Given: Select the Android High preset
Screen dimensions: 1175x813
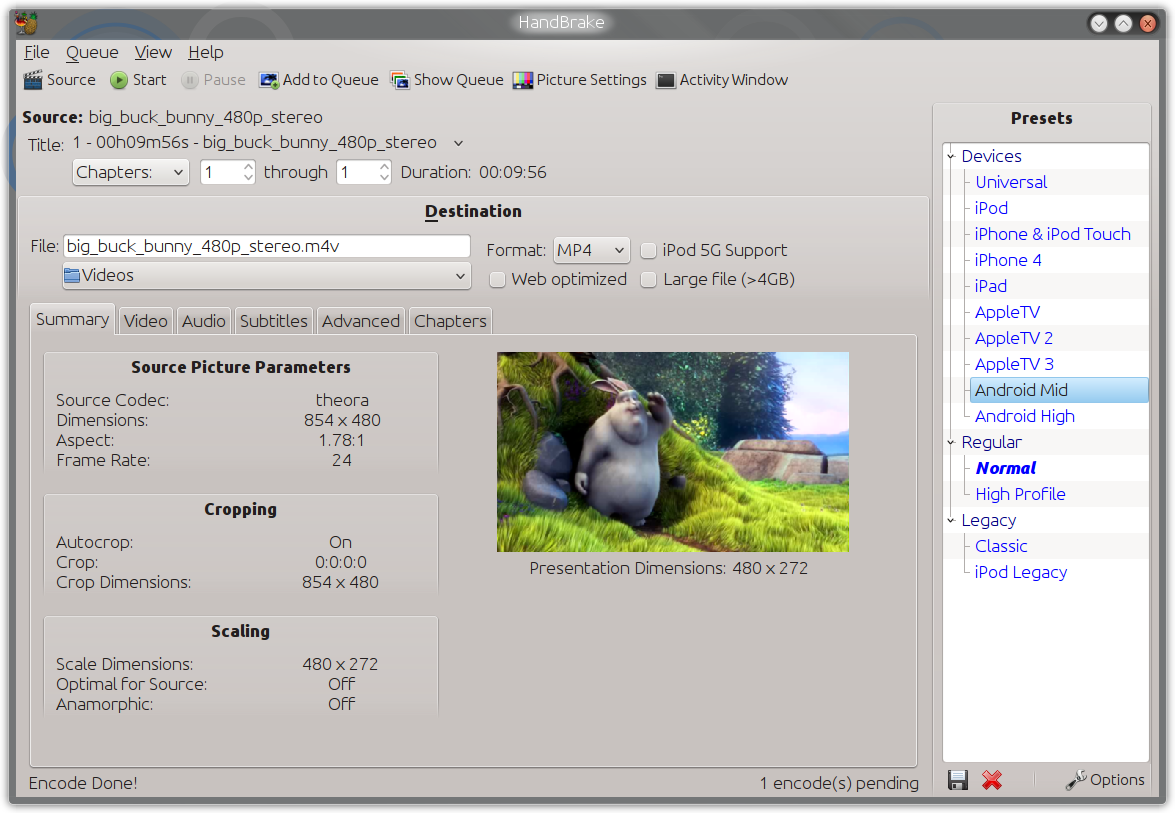Looking at the screenshot, I should [1024, 417].
